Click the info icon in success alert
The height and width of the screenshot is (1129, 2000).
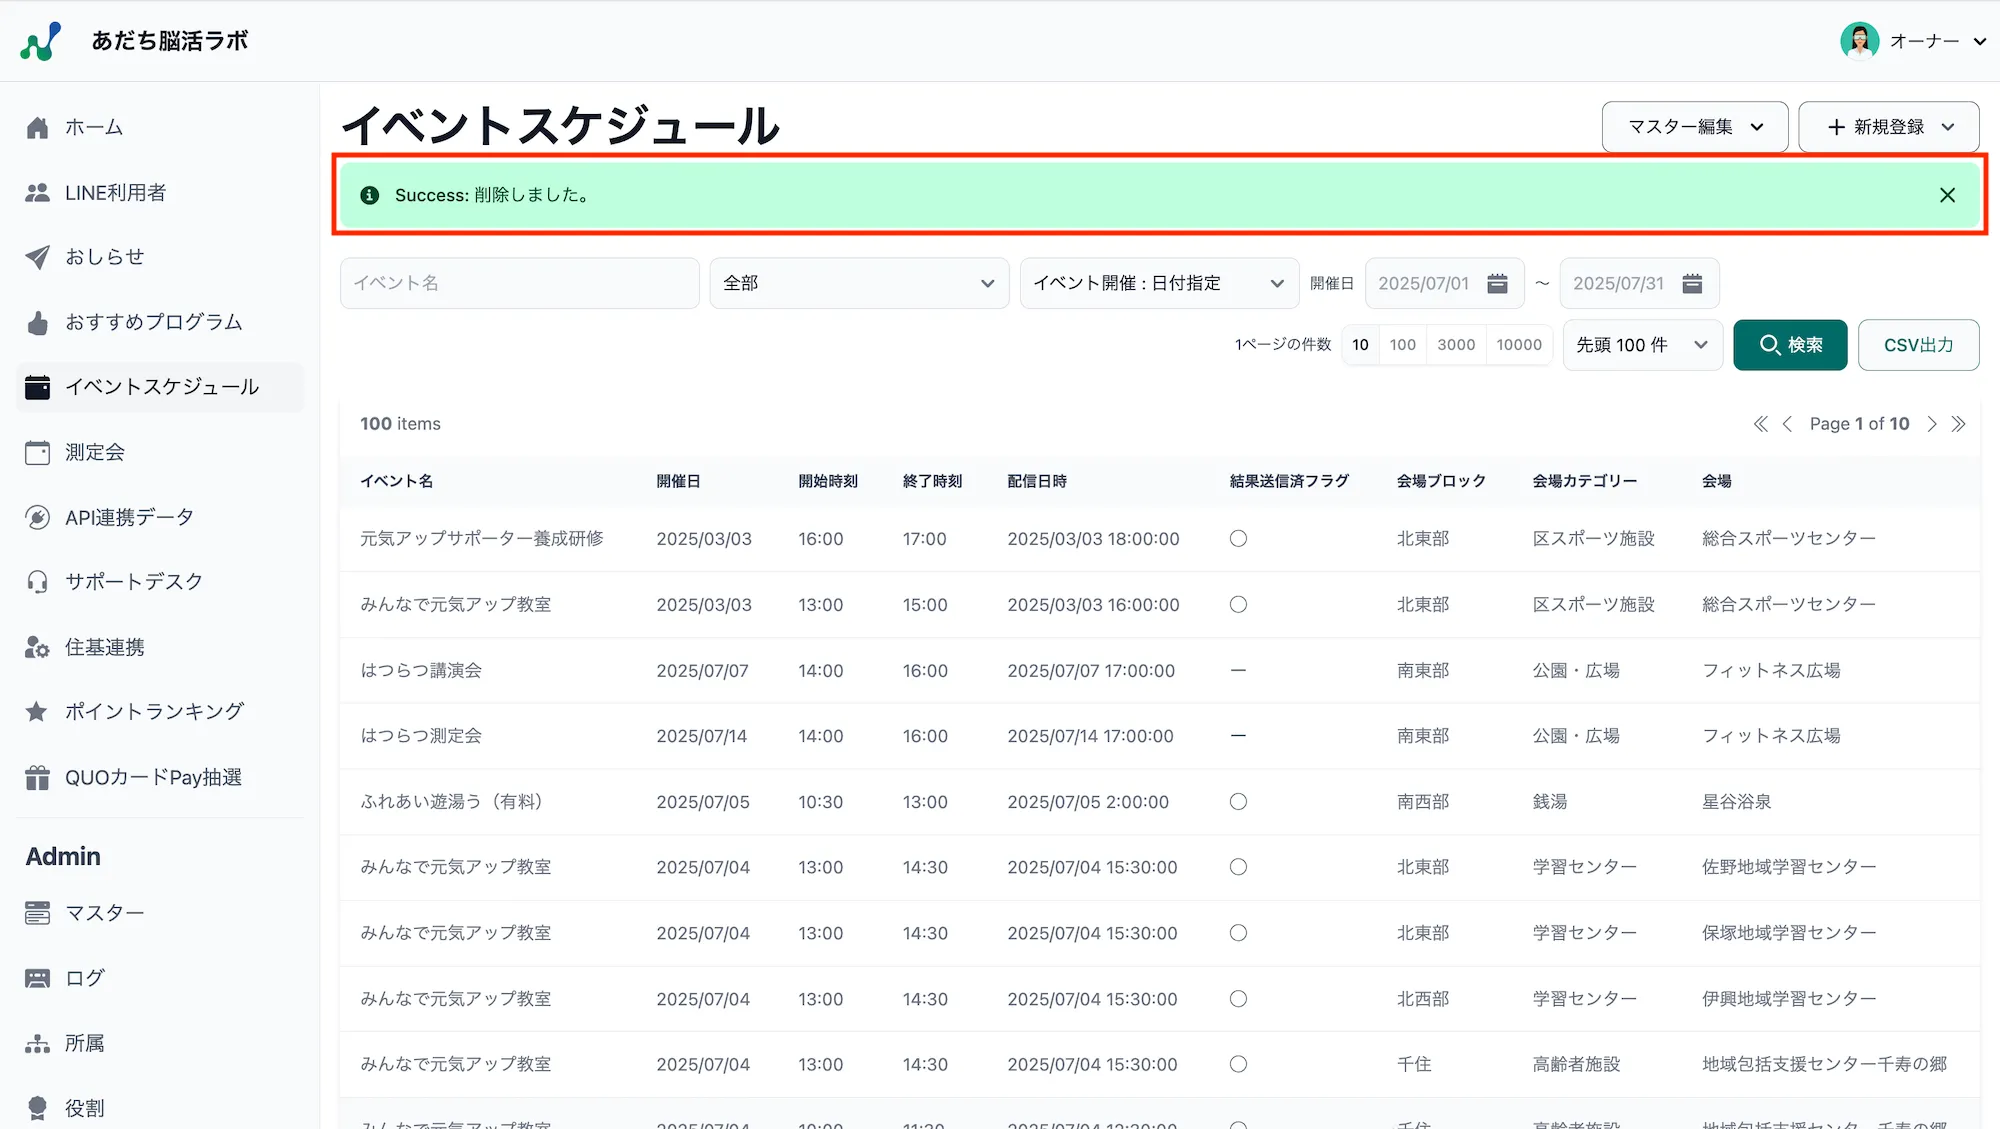369,195
